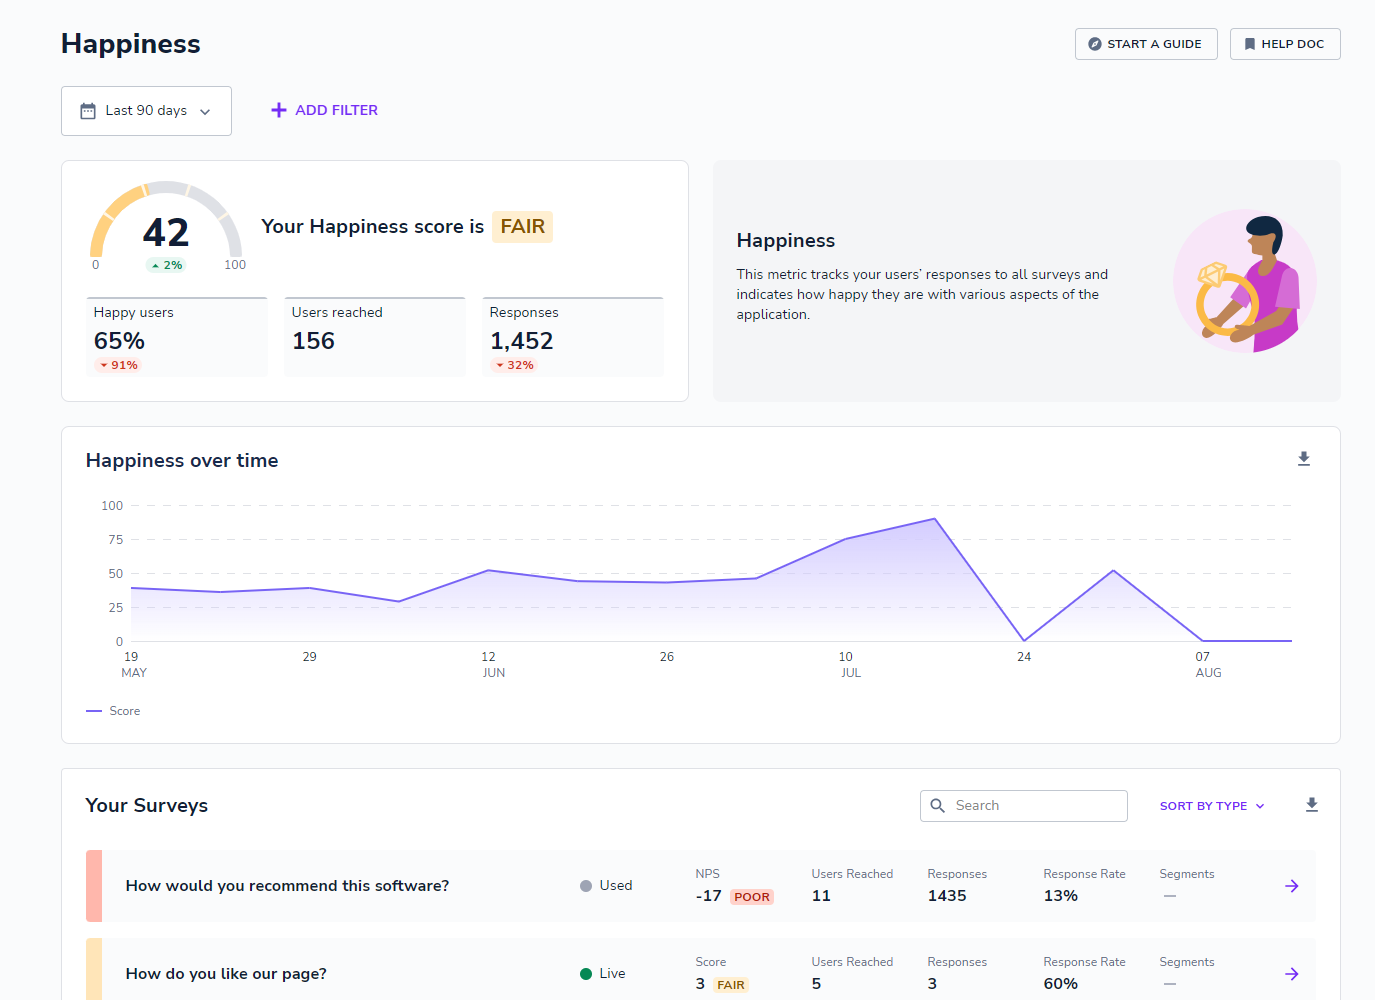Click the POOR badge next to NPS -17
This screenshot has height=1000, width=1375.
752,897
